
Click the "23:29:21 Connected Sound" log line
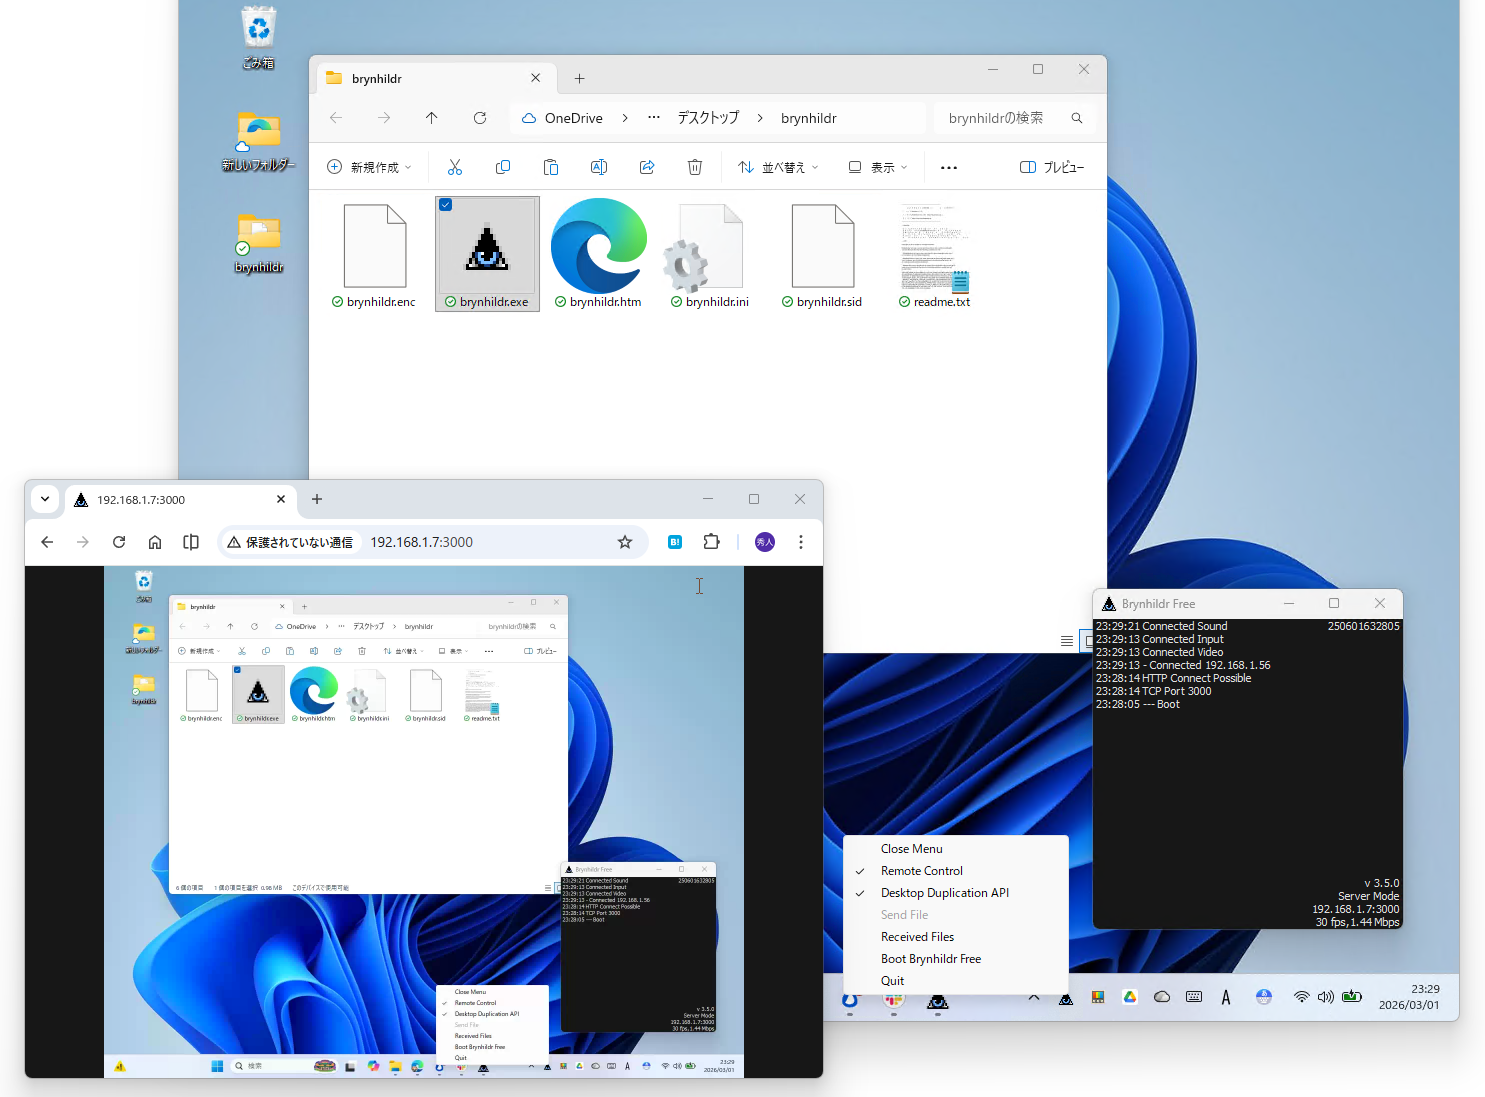click(x=1162, y=626)
